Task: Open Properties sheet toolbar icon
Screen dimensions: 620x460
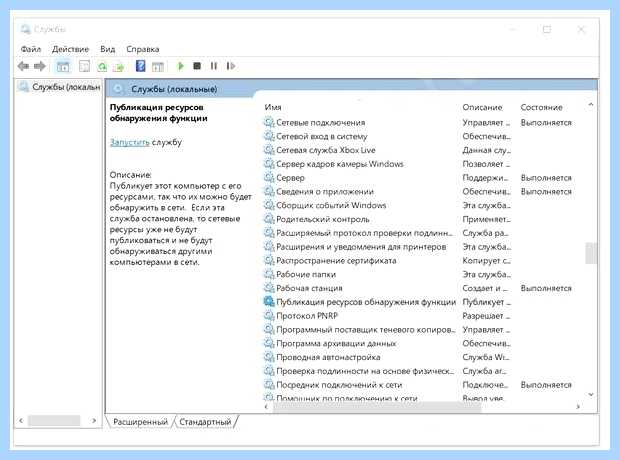Action: (84, 66)
